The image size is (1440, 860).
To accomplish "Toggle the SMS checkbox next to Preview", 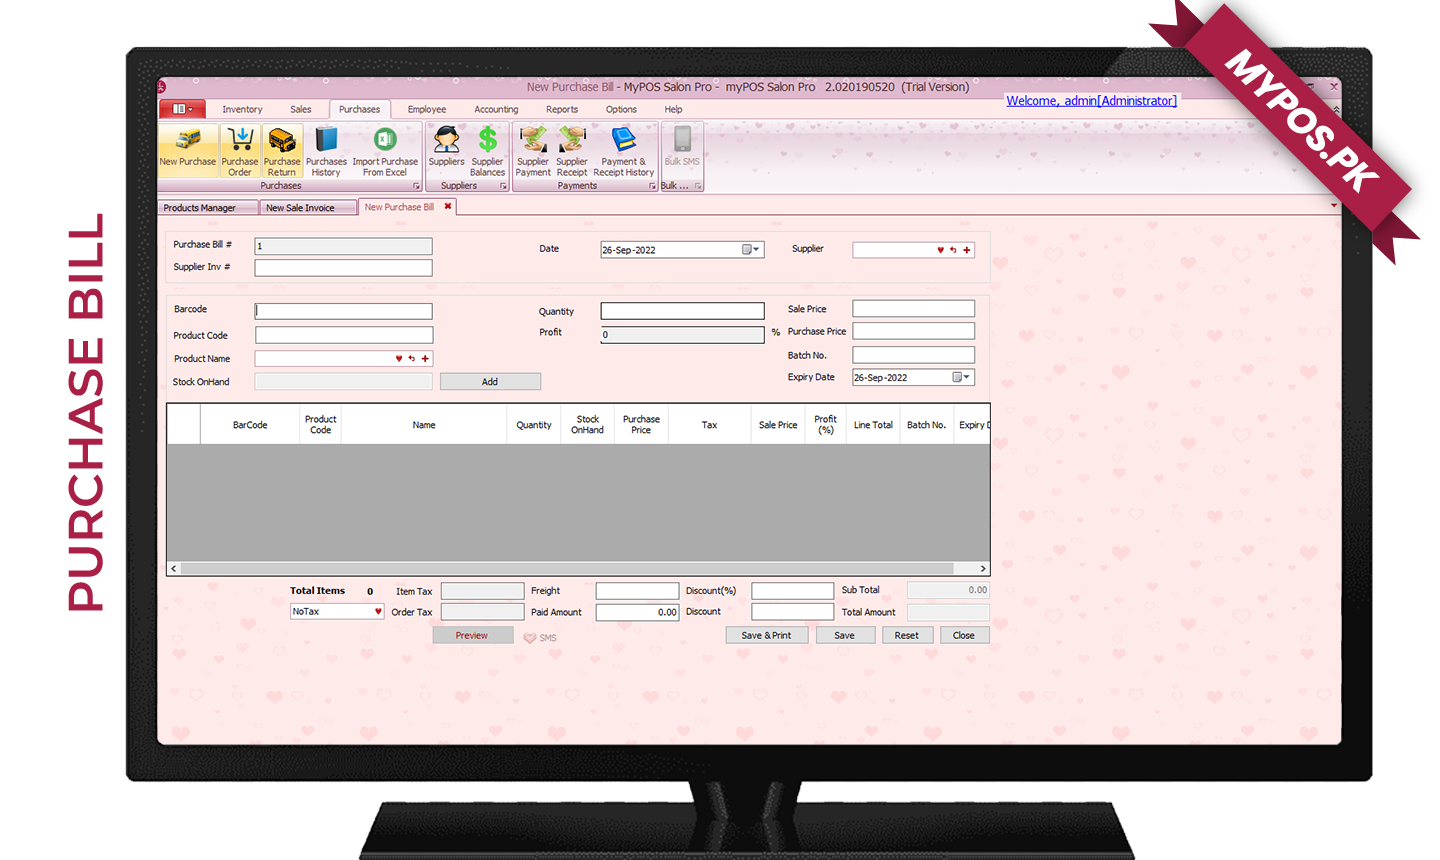I will coord(530,637).
